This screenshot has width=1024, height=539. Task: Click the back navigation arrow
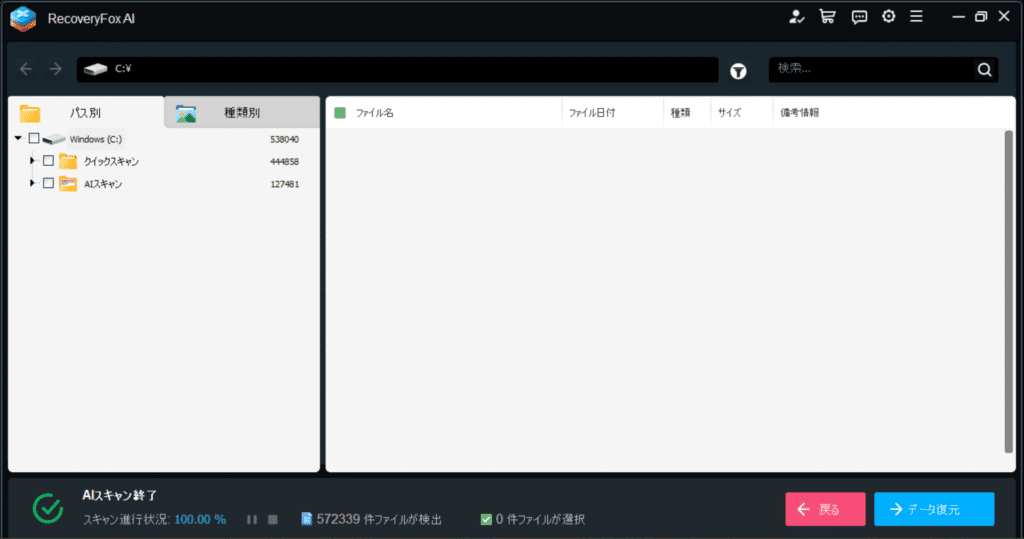point(26,69)
